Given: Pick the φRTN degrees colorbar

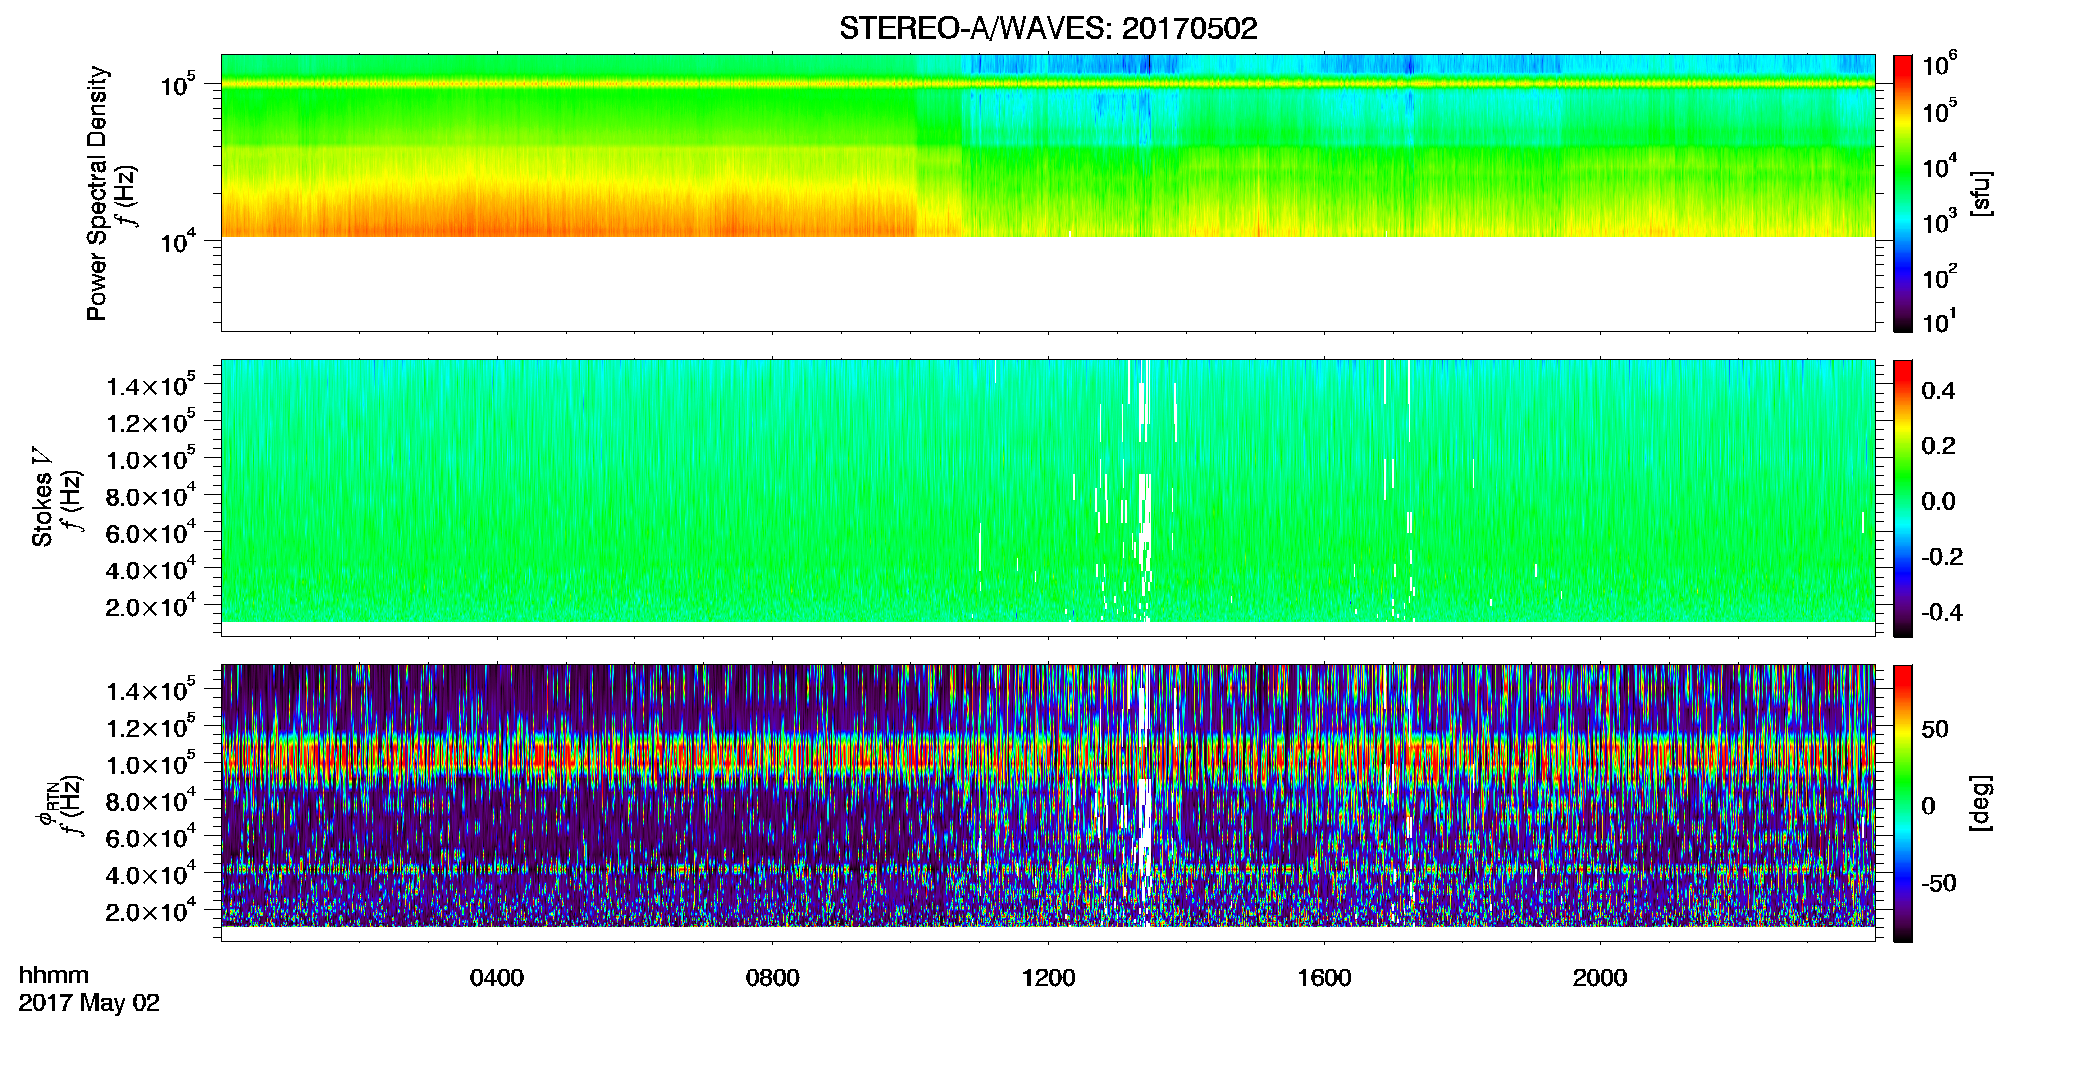Looking at the screenshot, I should (x=1903, y=803).
